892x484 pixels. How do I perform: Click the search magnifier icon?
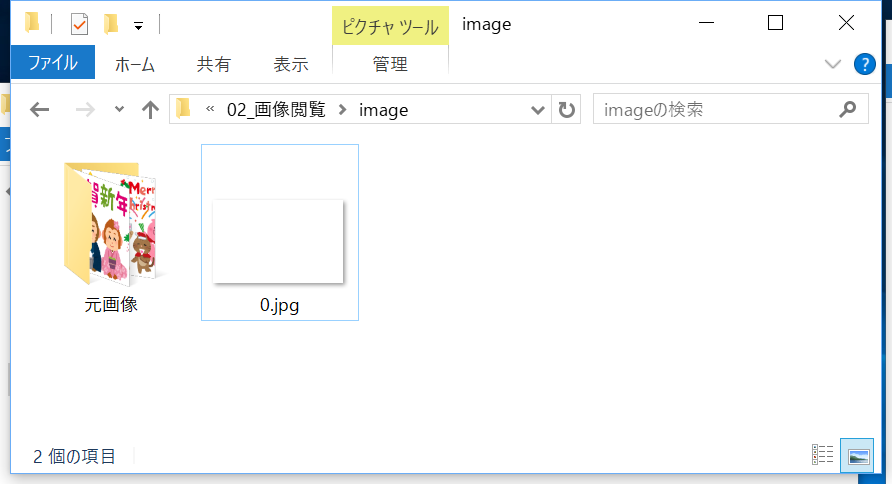[847, 110]
